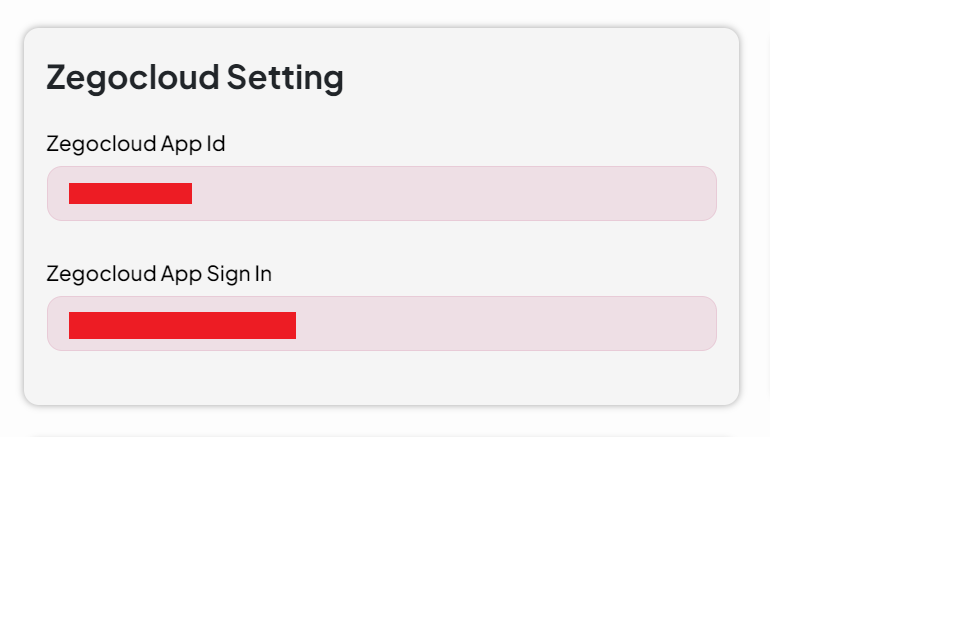This screenshot has width=974, height=623.
Task: Select the "Zegocloud Setting" heading
Action: (x=195, y=77)
